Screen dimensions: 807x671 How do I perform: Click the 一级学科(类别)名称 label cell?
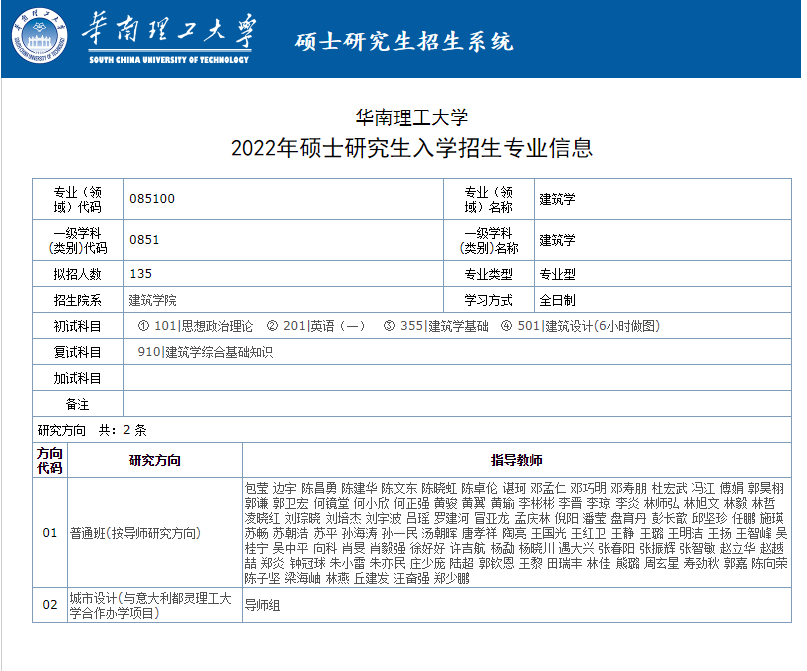[x=489, y=240]
